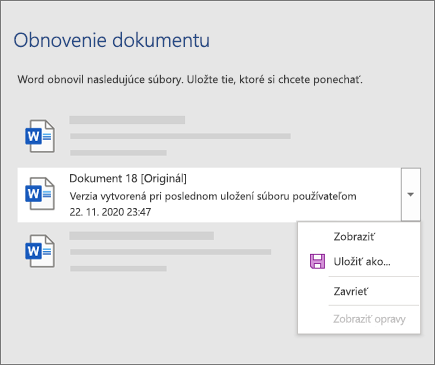Click the purple floppy disk save icon
Image resolution: width=435 pixels, height=365 pixels.
click(317, 261)
